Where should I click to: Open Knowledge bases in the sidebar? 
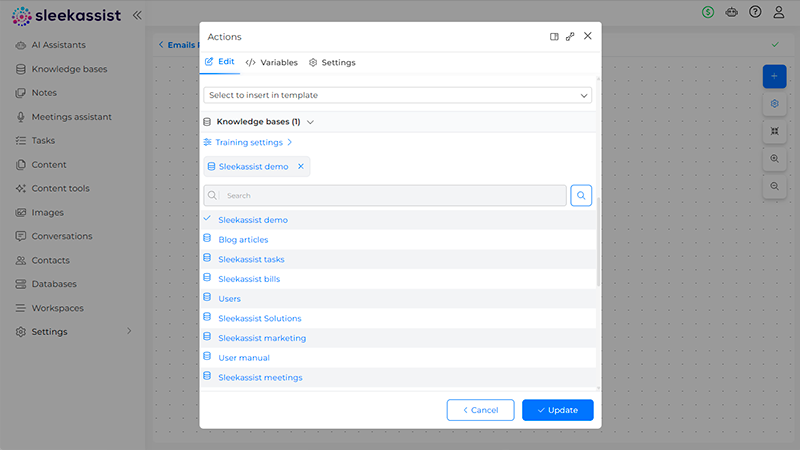click(x=69, y=69)
